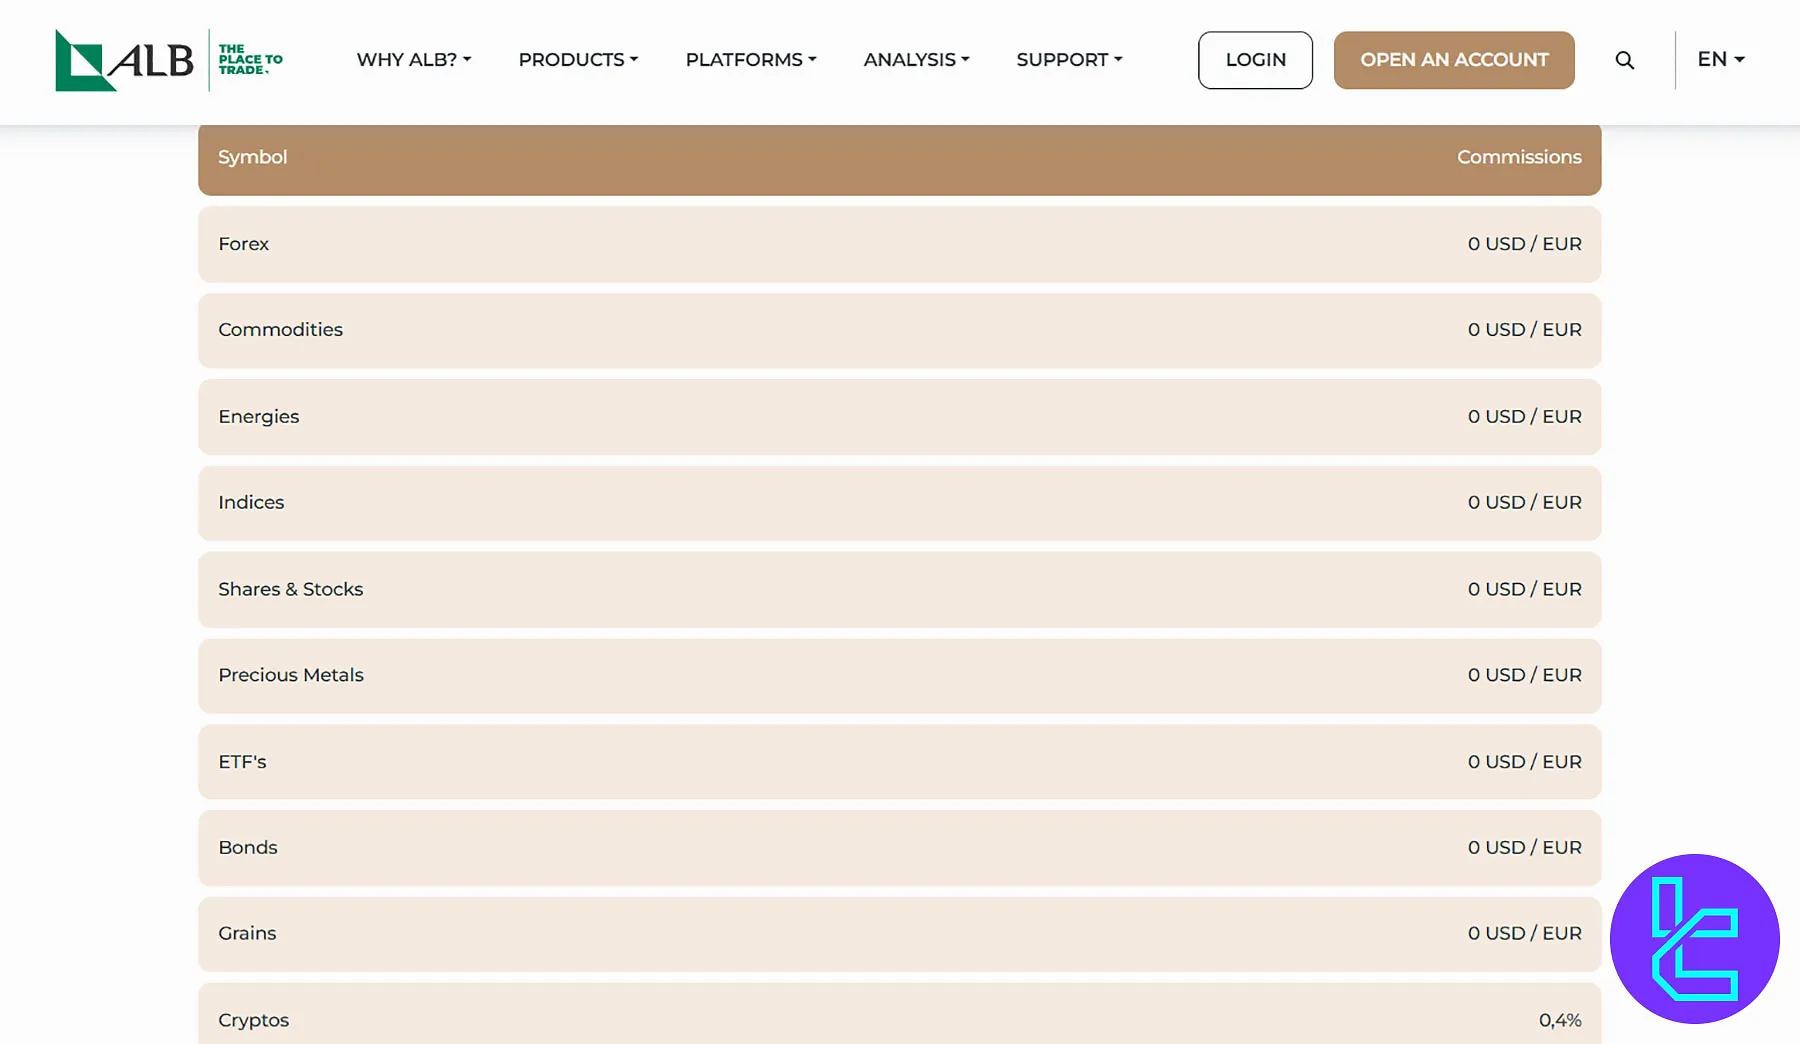
Task: Click the Grains commission value
Action: [1525, 933]
